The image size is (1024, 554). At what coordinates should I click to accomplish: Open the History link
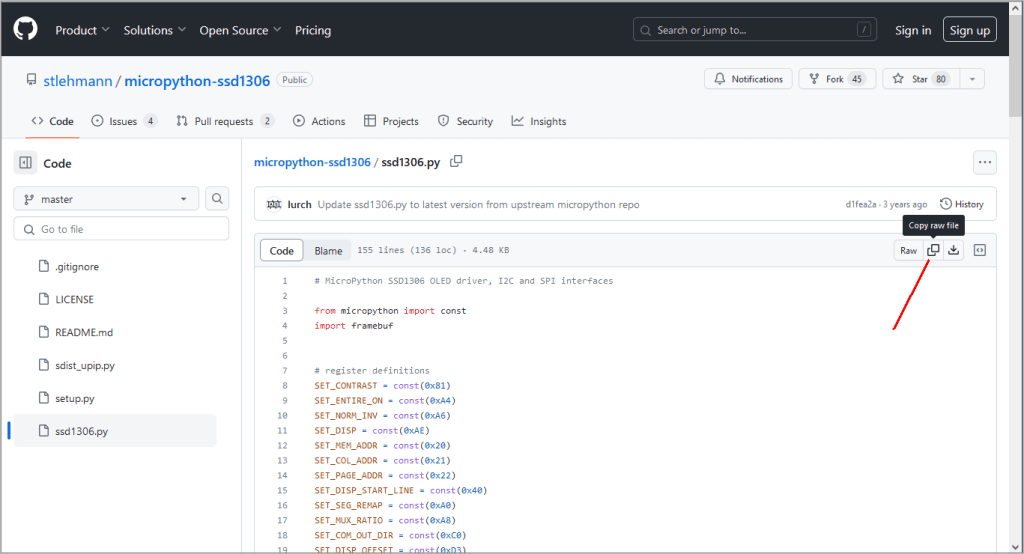click(x=962, y=204)
